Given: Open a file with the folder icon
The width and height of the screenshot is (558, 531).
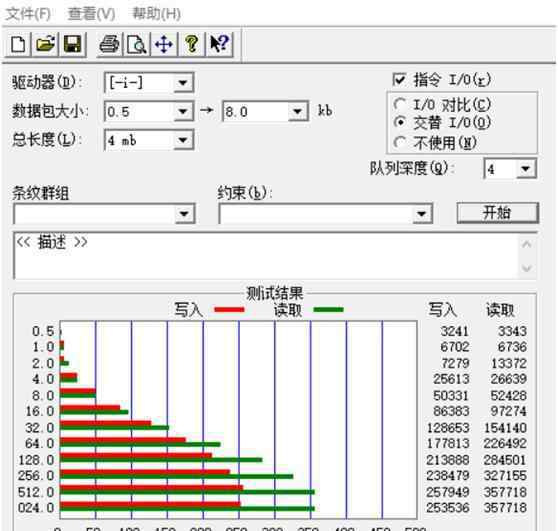Looking at the screenshot, I should tap(45, 44).
